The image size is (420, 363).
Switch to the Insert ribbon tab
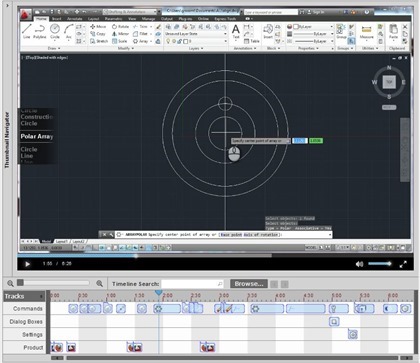tap(56, 19)
